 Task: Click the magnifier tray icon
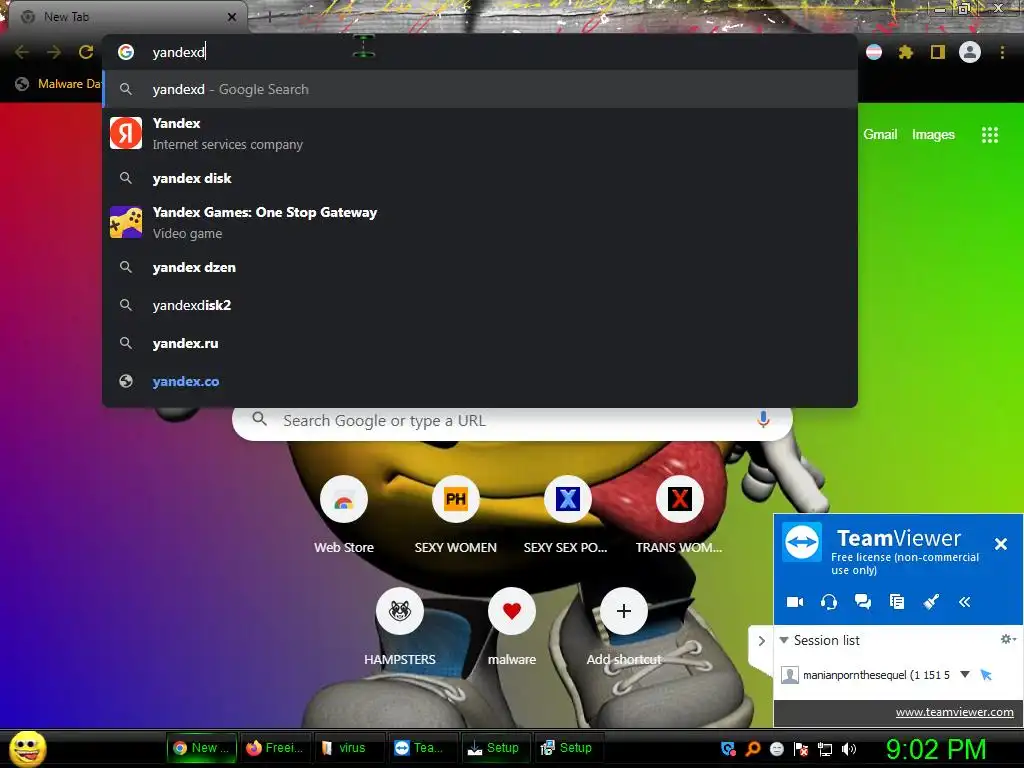tap(752, 749)
